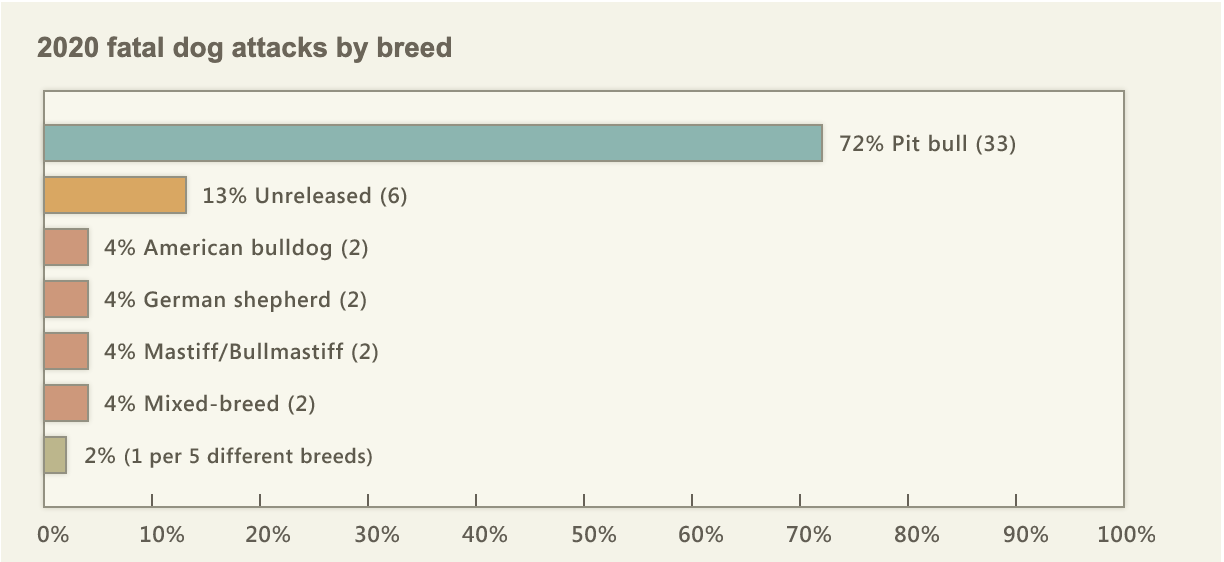
Task: Click the 0% axis label
Action: [x=53, y=535]
